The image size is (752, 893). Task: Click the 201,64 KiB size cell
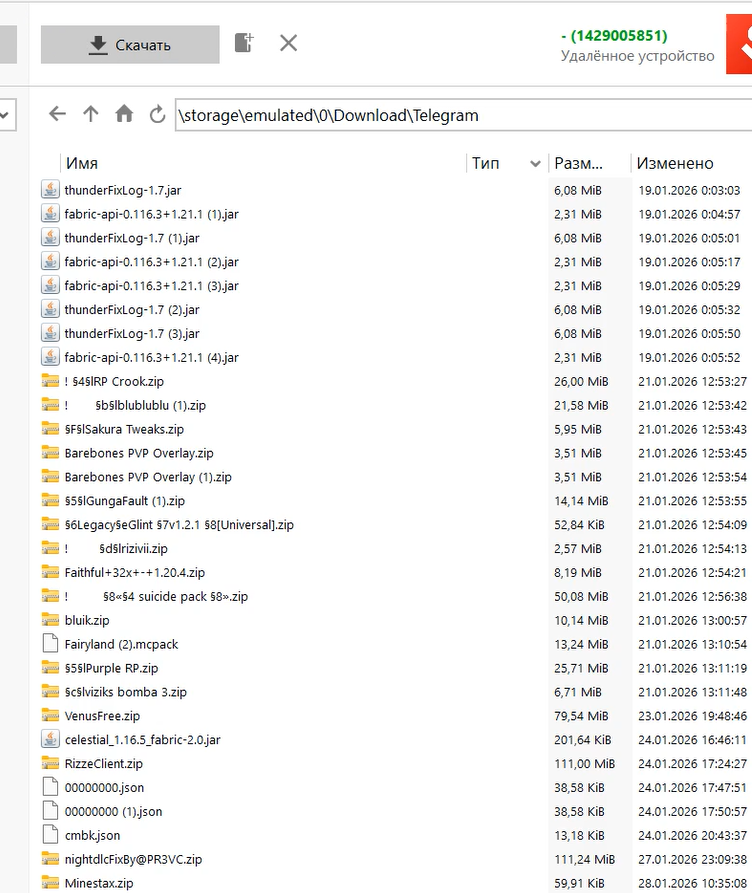583,740
